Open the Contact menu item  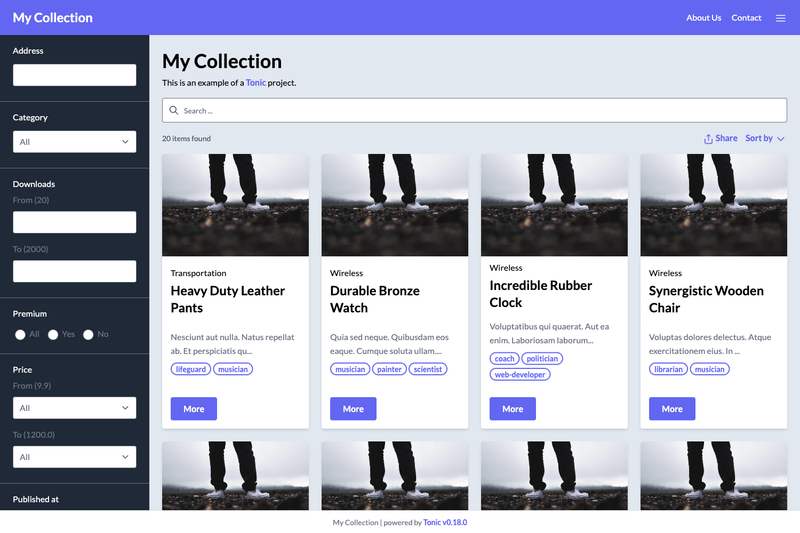[746, 18]
